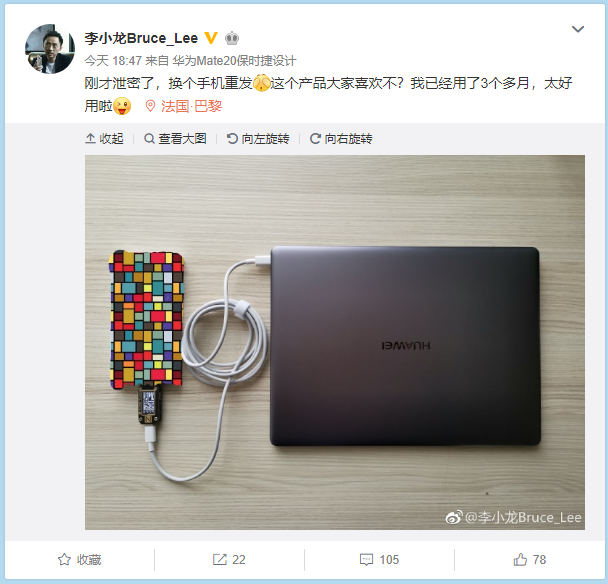Image resolution: width=608 pixels, height=584 pixels.
Task: Toggle the 收藏 star favorite
Action: pyautogui.click(x=79, y=560)
